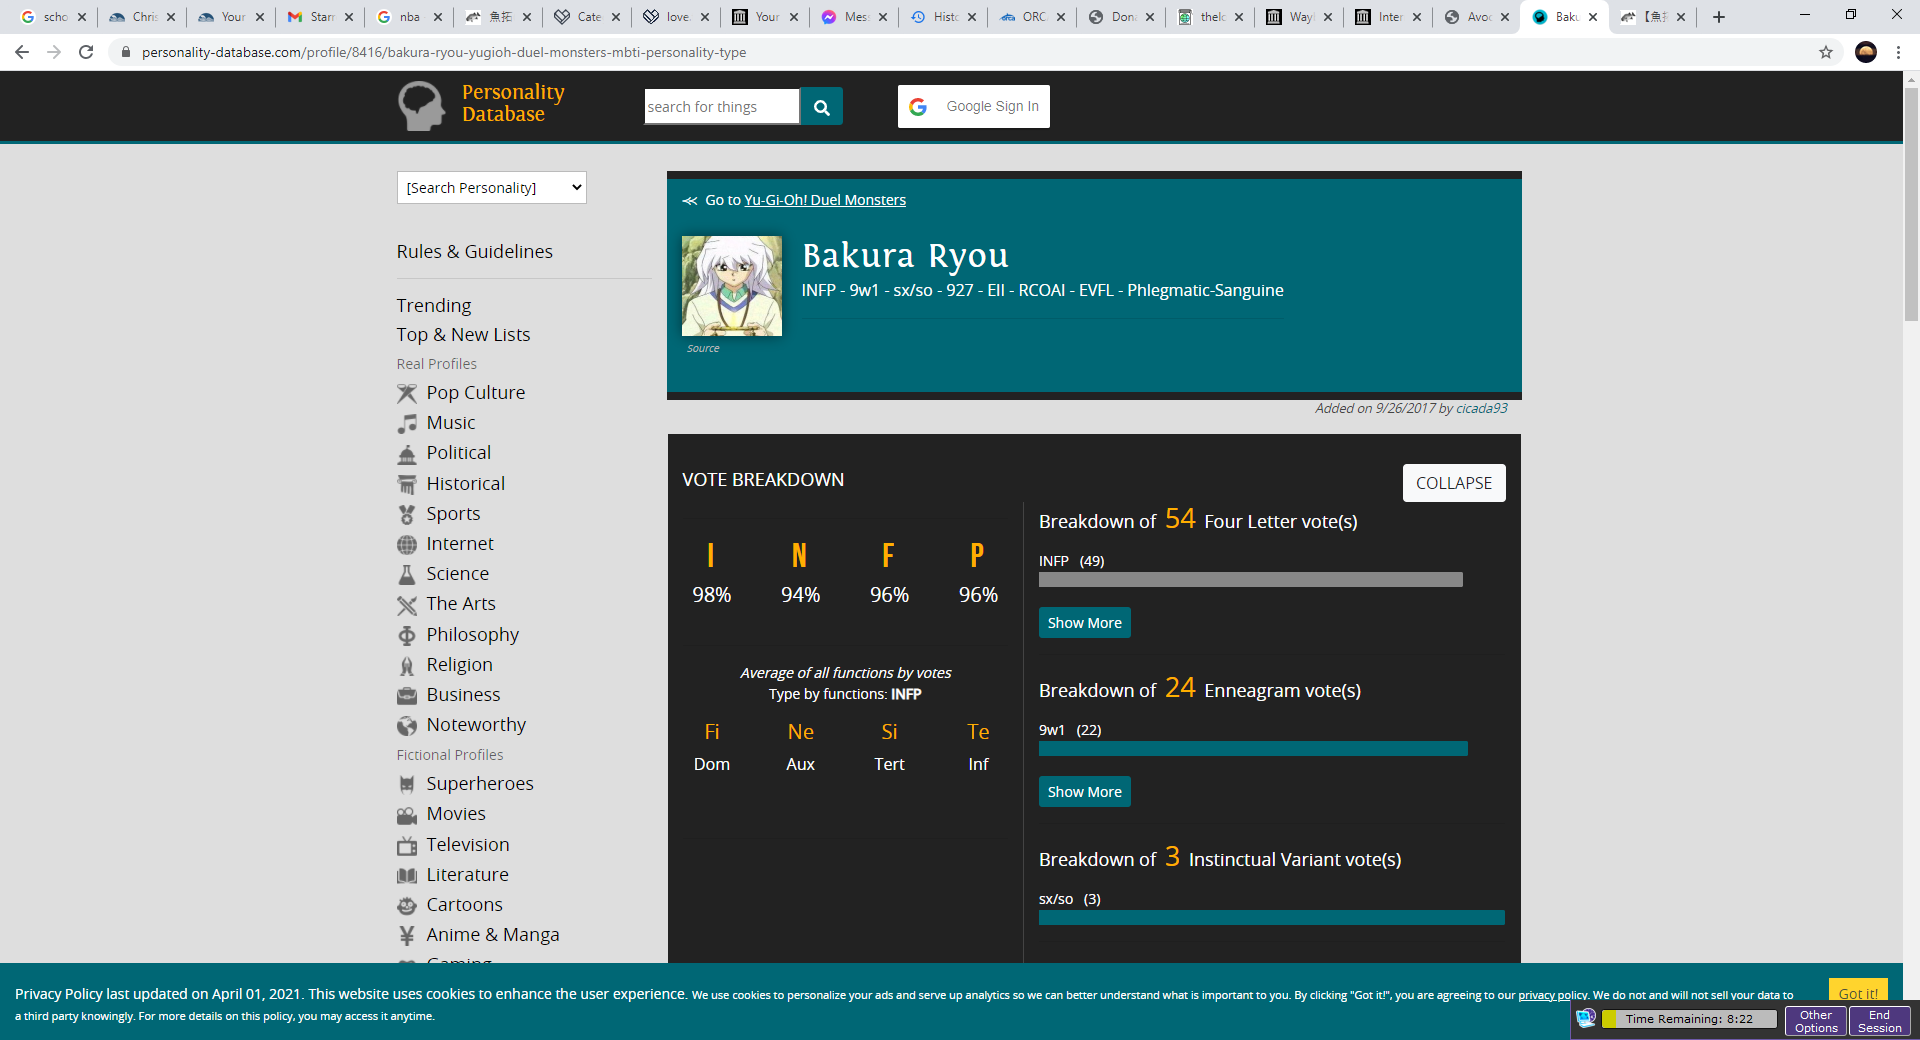Click End Session button

tap(1880, 1021)
